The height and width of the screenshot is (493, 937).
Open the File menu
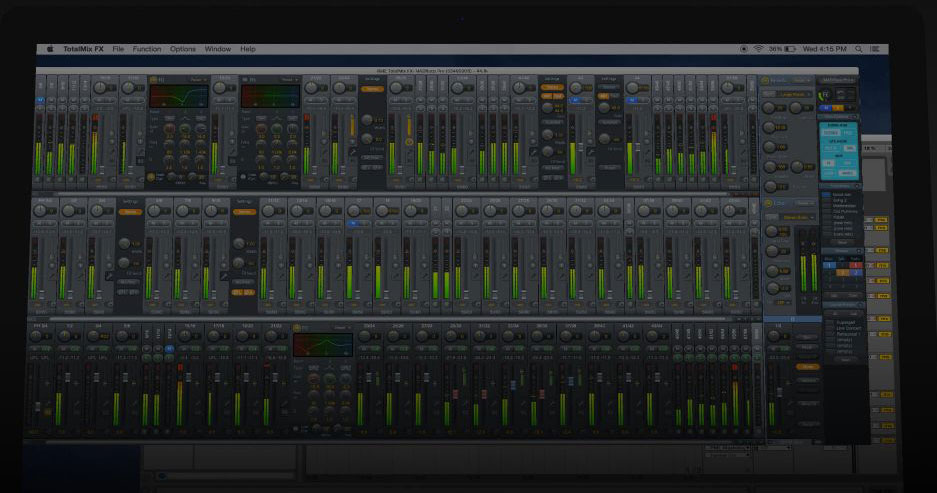pyautogui.click(x=118, y=49)
